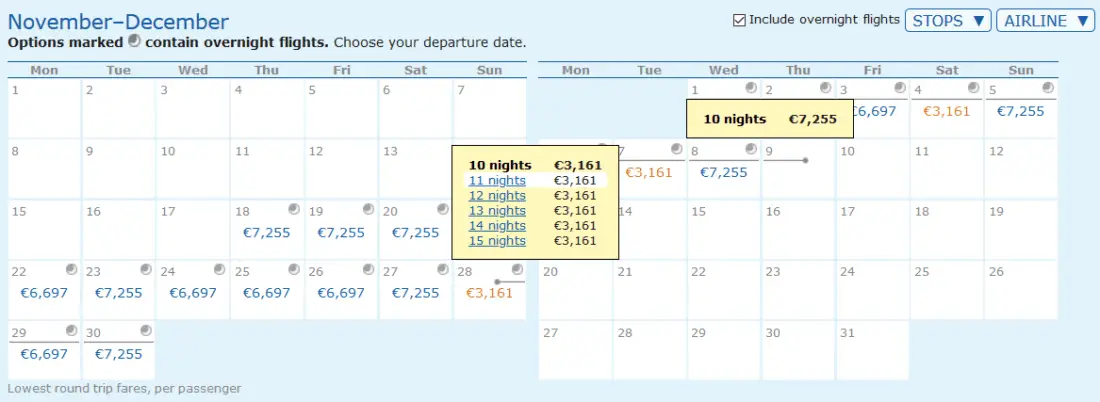This screenshot has width=1100, height=402.
Task: Click overnight moon icon on November 30
Action: pyautogui.click(x=146, y=329)
